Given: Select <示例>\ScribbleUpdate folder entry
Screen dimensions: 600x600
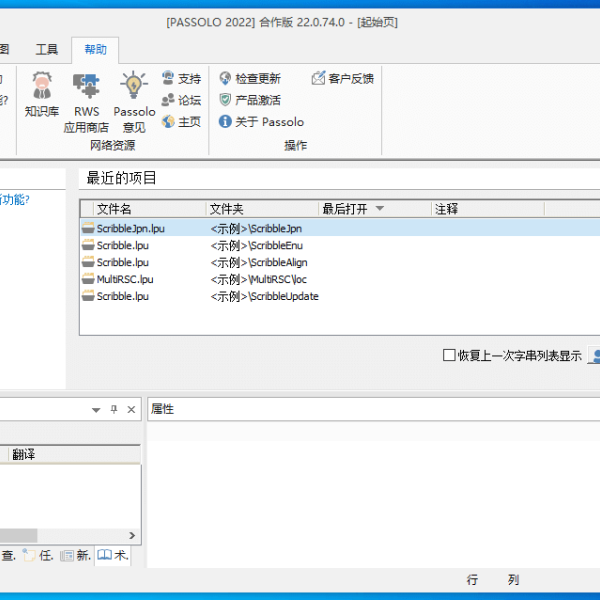Looking at the screenshot, I should 264,296.
